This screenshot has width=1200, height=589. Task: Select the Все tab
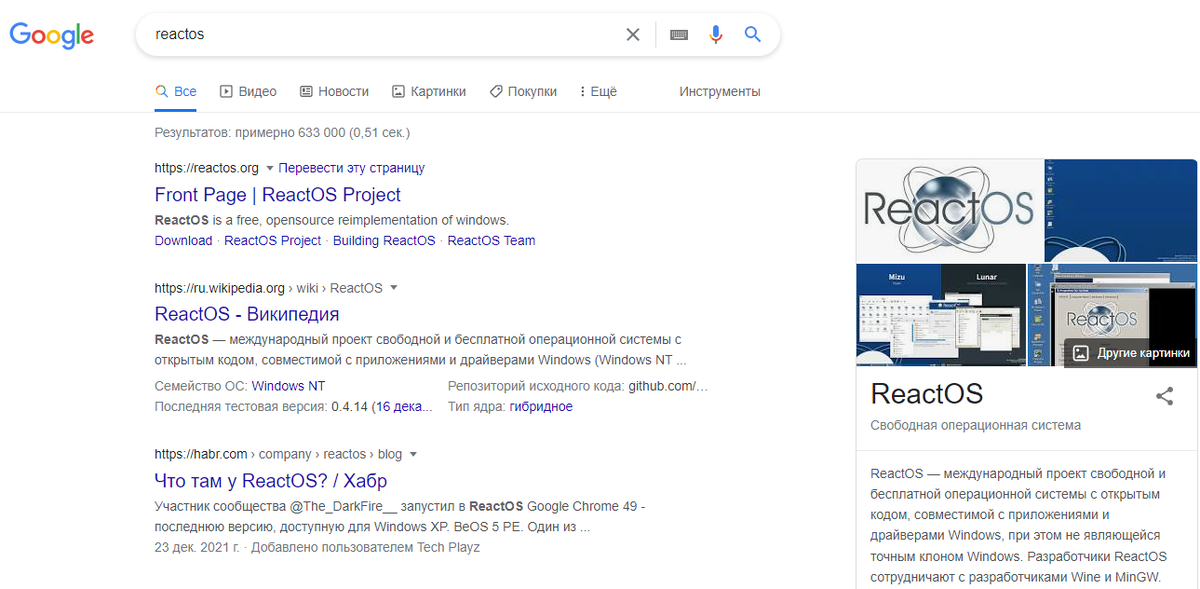coord(175,91)
